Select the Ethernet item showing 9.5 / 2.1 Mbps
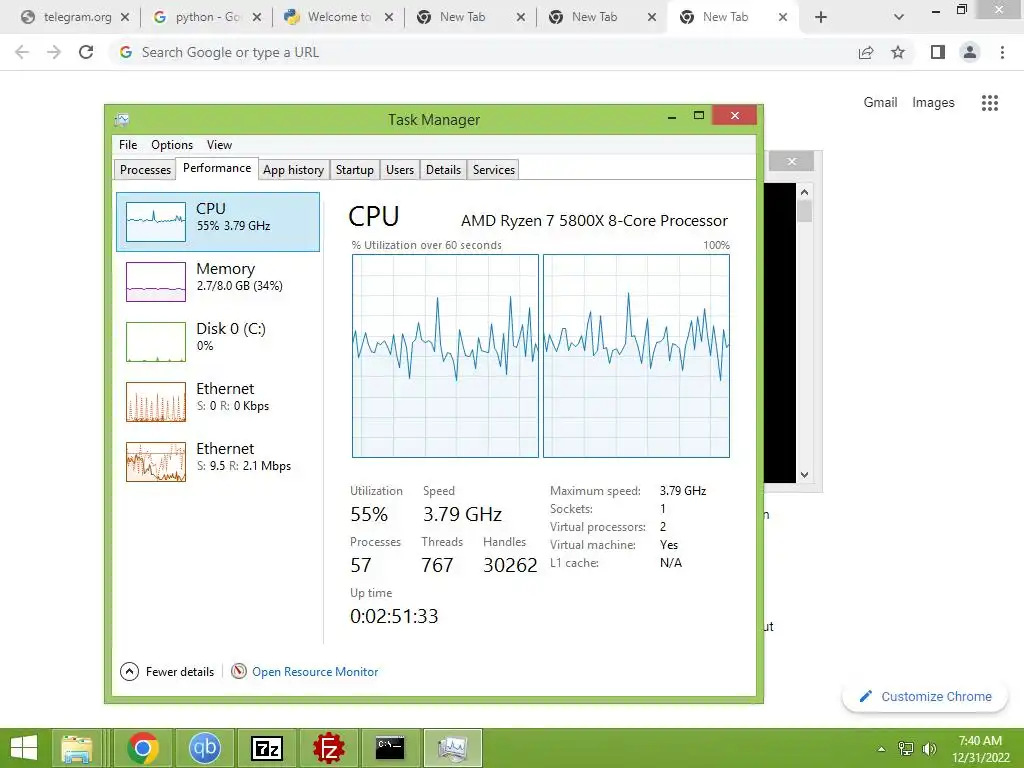 tap(217, 462)
